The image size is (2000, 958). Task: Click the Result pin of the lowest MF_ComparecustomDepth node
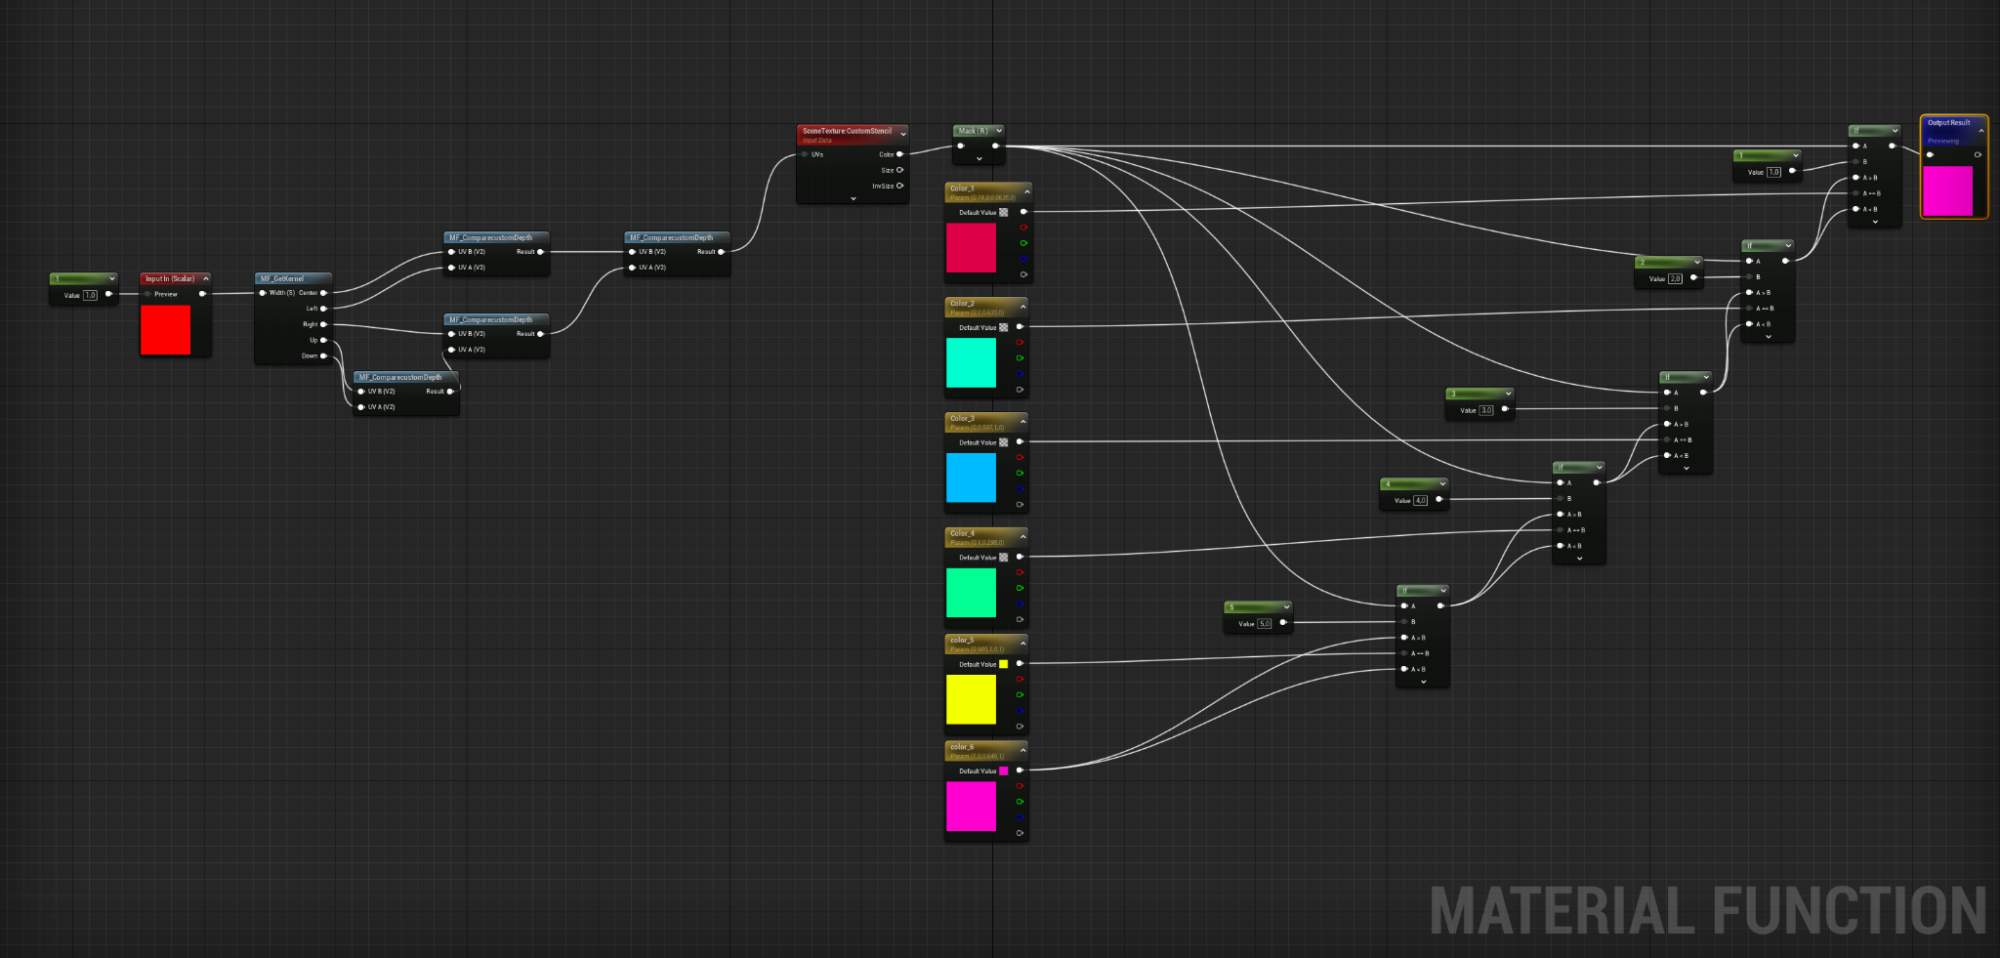[450, 392]
